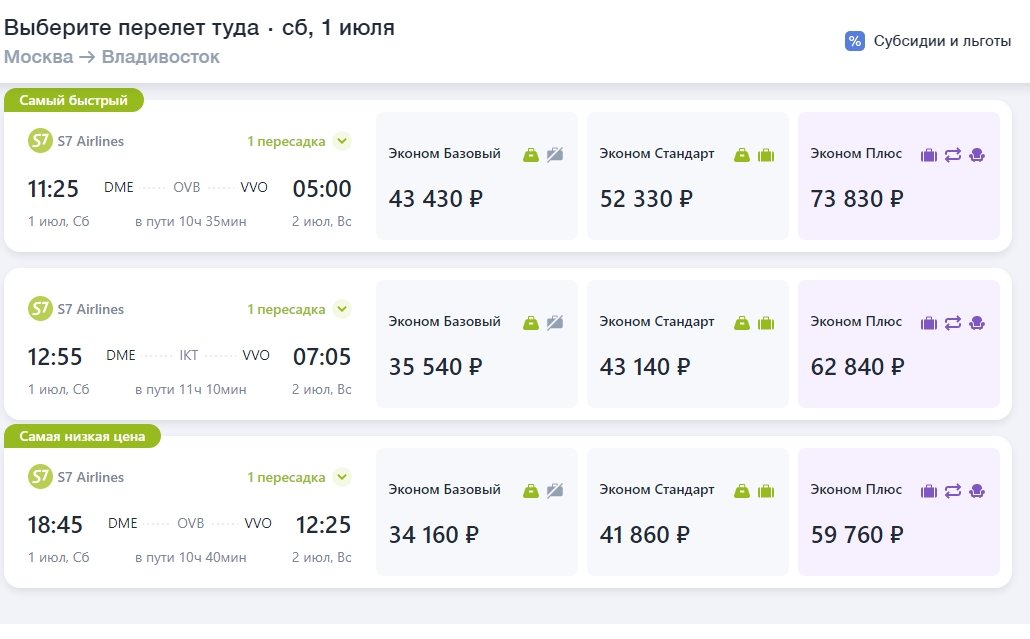Expand transfer details for the 12:55 flight
The height and width of the screenshot is (639, 1030).
coord(342,309)
